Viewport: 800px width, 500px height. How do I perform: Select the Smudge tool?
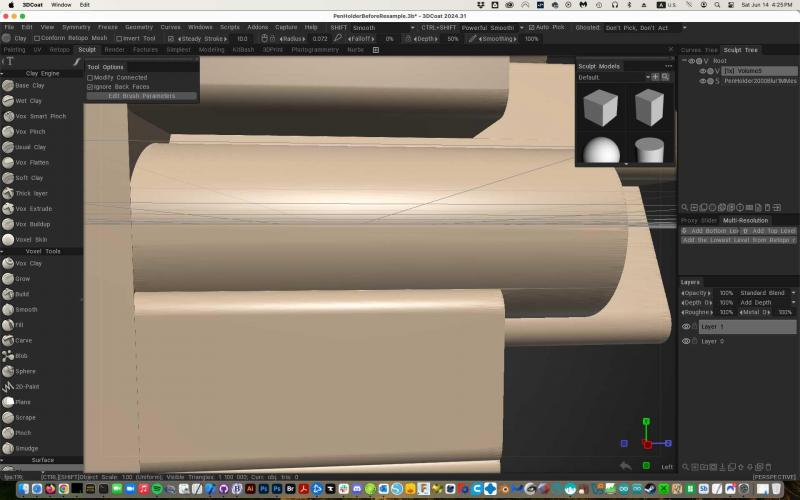click(26, 448)
